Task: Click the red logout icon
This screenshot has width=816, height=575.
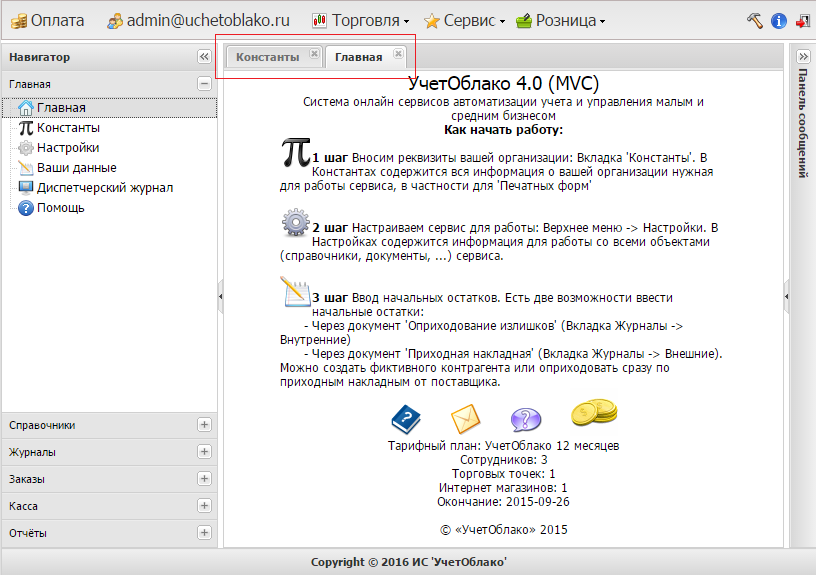Action: coord(802,21)
